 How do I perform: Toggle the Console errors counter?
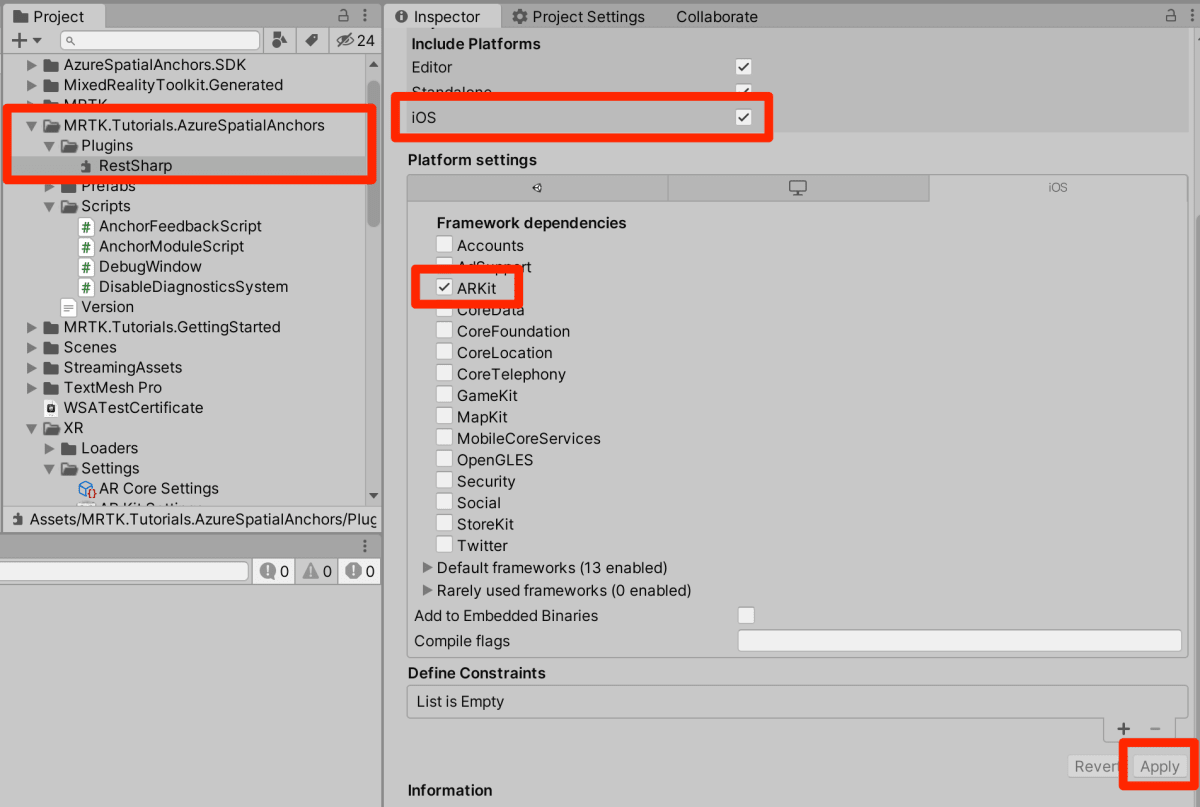tap(359, 571)
